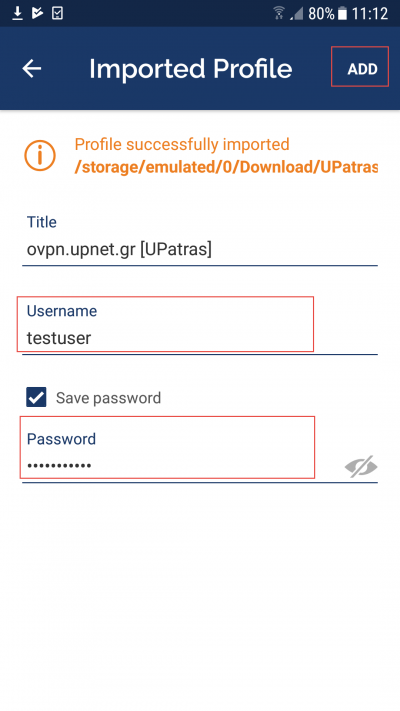Image resolution: width=400 pixels, height=711 pixels.
Task: Tap the 11:12 clock in the status bar
Action: point(370,14)
